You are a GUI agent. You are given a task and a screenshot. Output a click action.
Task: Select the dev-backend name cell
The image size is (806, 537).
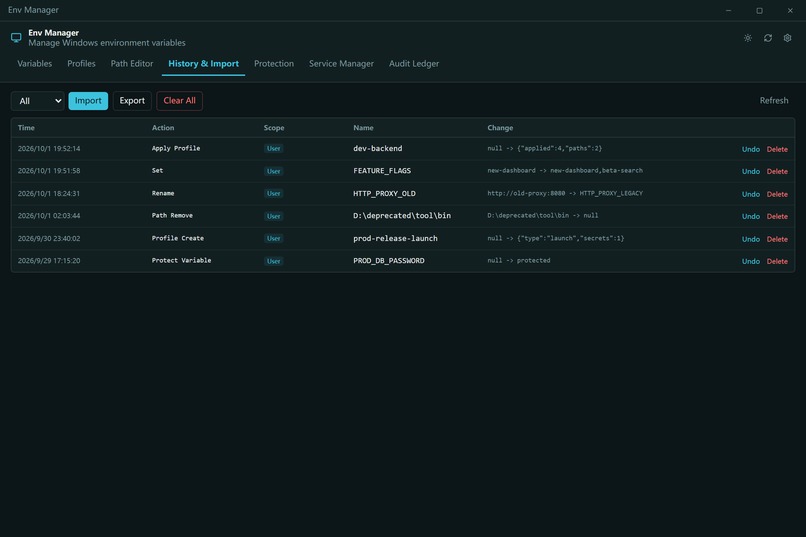[378, 149]
